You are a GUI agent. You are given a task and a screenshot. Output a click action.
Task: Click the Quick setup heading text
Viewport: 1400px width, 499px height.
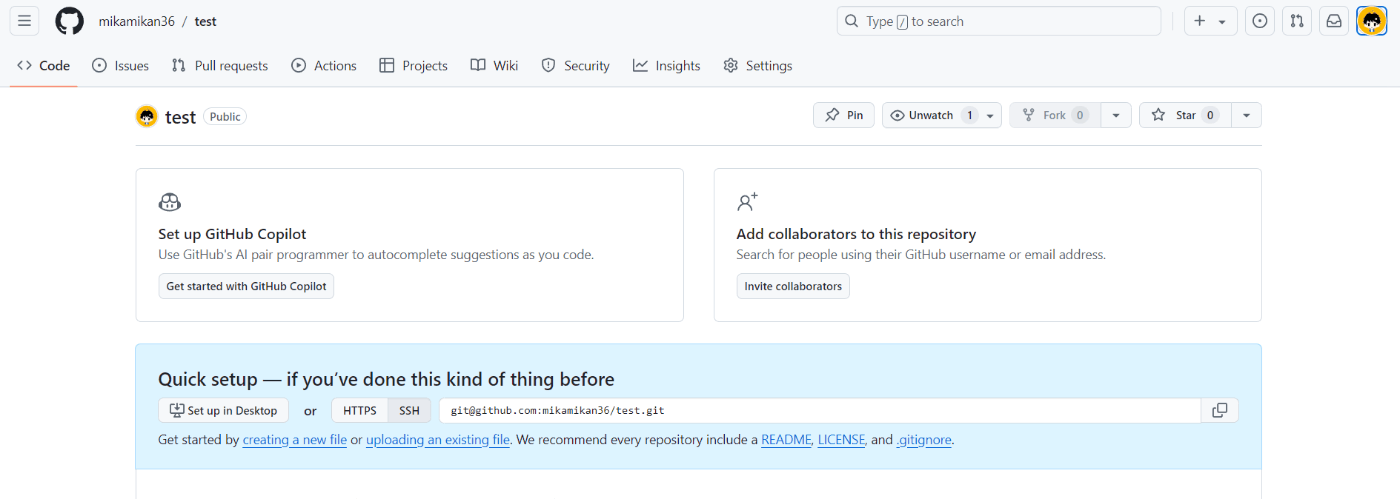pos(386,379)
